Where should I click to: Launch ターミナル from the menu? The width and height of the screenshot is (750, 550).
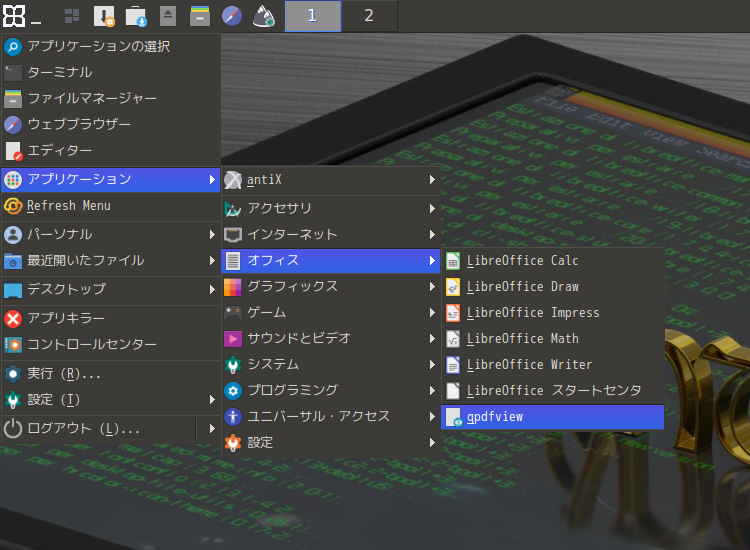(110, 73)
